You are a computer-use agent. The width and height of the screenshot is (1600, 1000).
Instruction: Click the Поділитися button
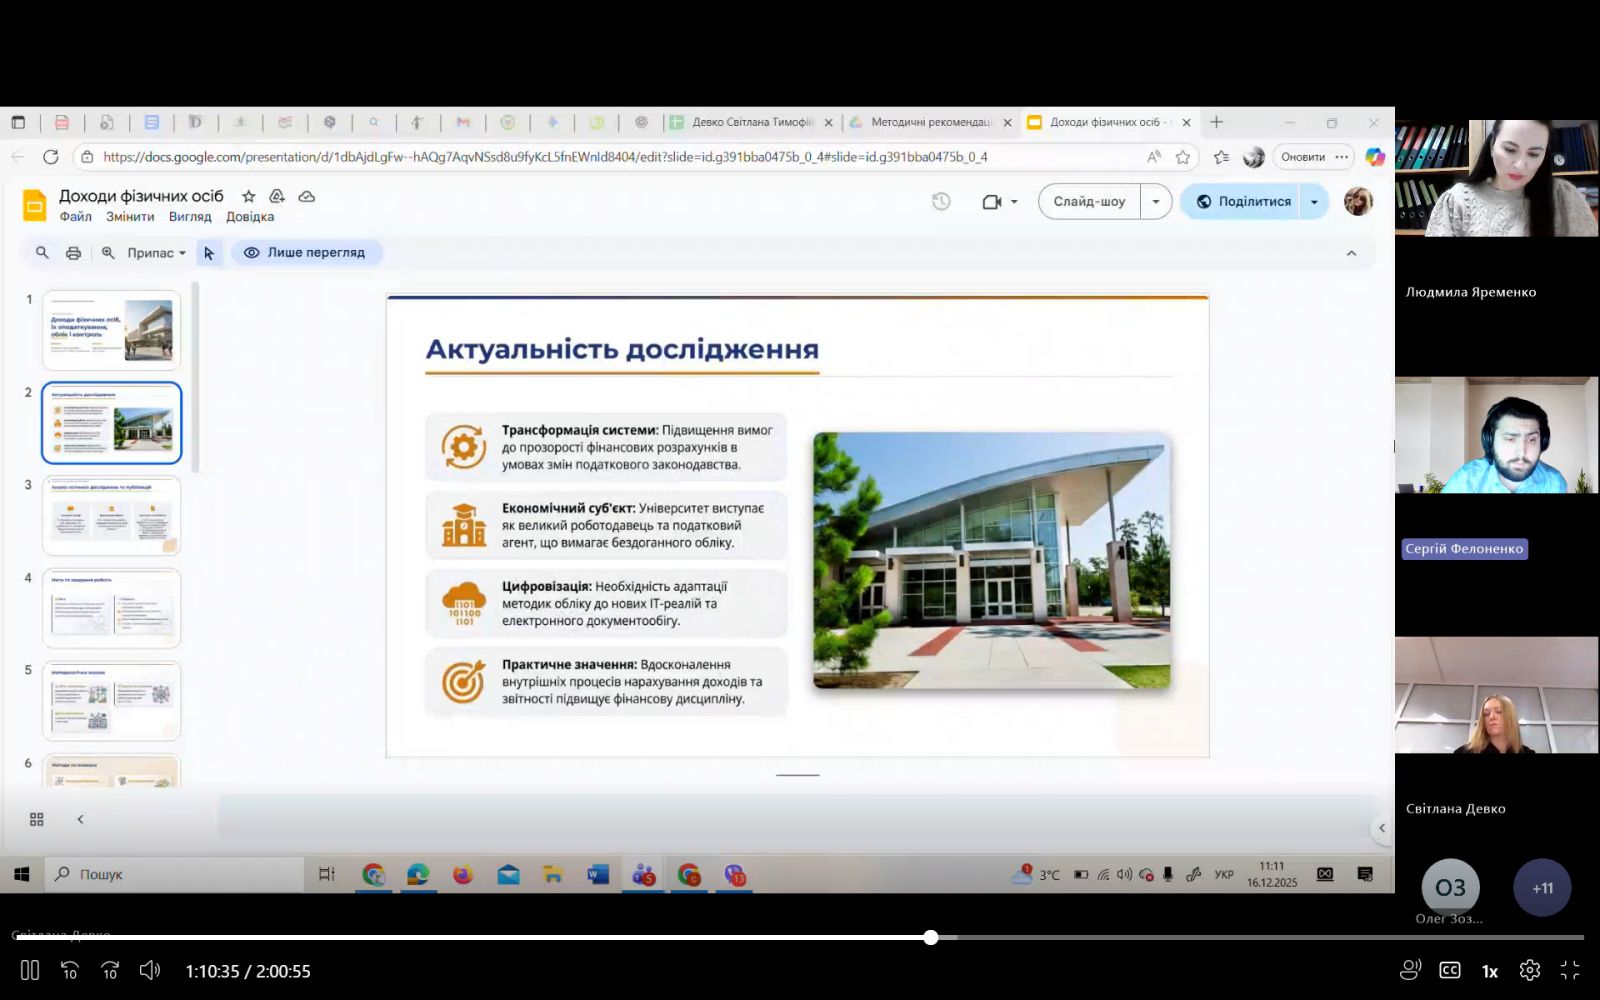tap(1243, 201)
